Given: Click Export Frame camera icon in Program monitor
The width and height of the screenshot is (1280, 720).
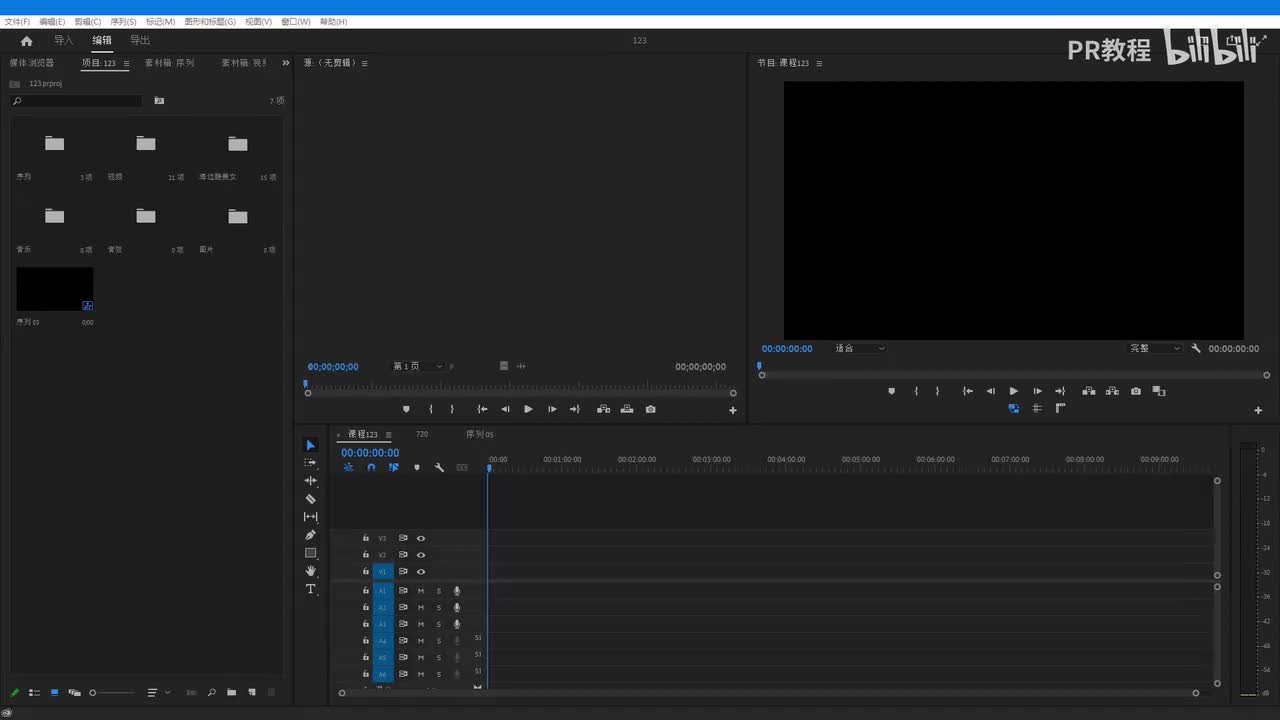Looking at the screenshot, I should tap(1135, 391).
